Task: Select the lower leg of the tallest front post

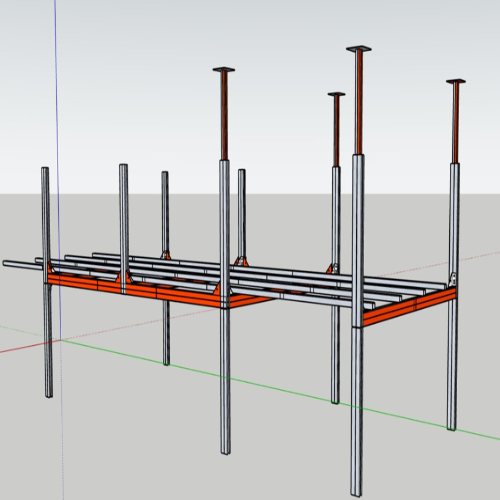Action: tap(356, 412)
